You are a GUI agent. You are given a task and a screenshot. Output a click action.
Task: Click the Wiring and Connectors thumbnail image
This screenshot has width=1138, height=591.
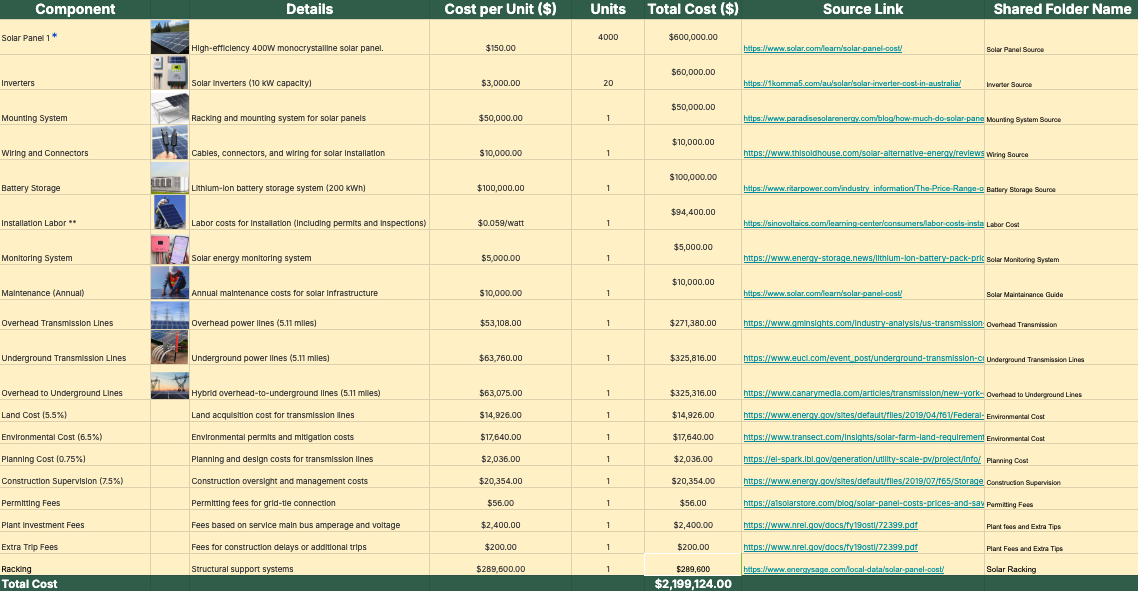coord(170,142)
